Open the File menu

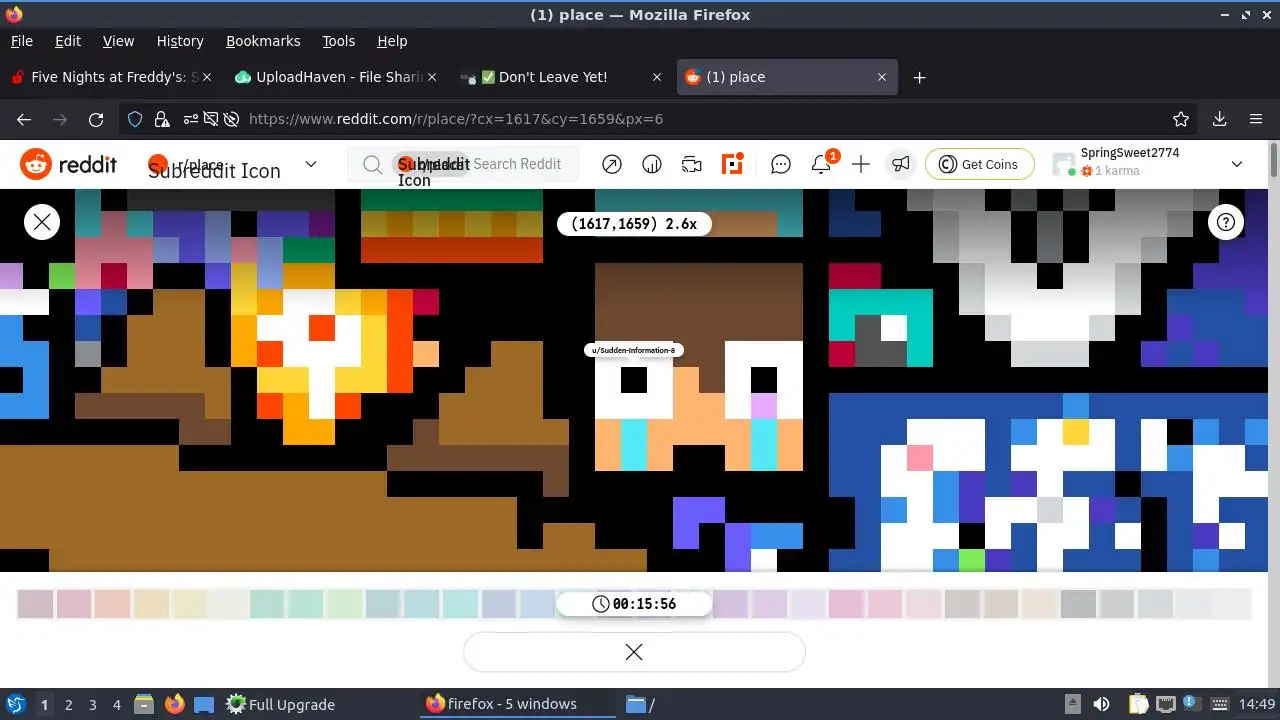click(x=22, y=41)
